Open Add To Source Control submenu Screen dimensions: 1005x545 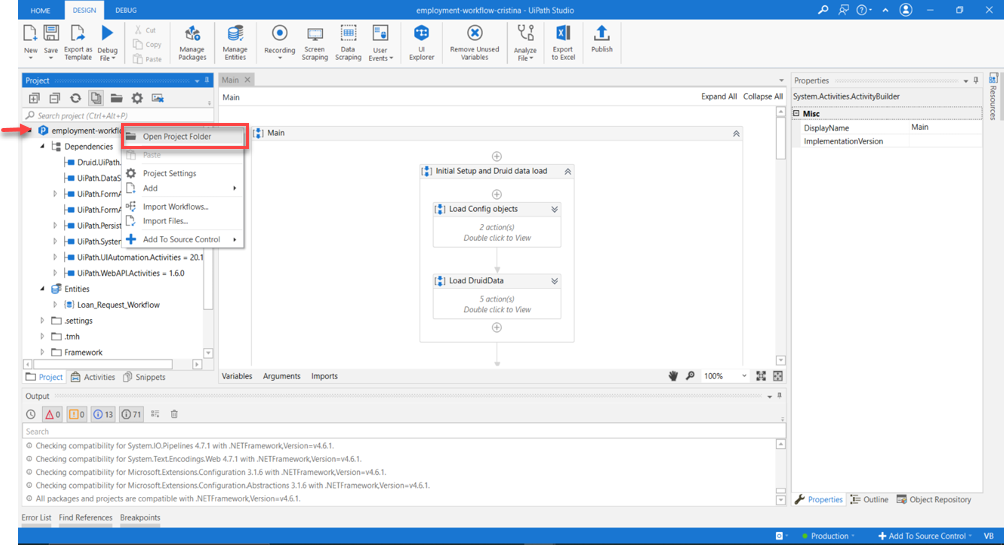[x=182, y=239]
